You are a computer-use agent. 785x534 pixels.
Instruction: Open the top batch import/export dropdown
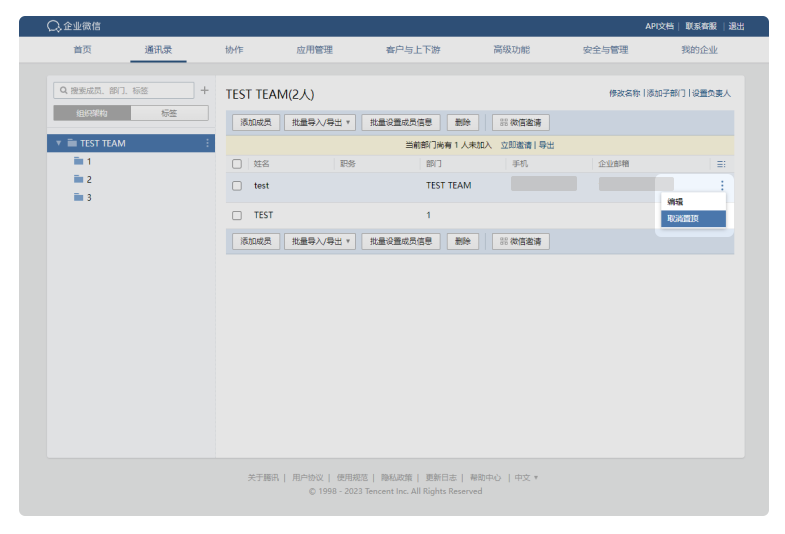319,122
